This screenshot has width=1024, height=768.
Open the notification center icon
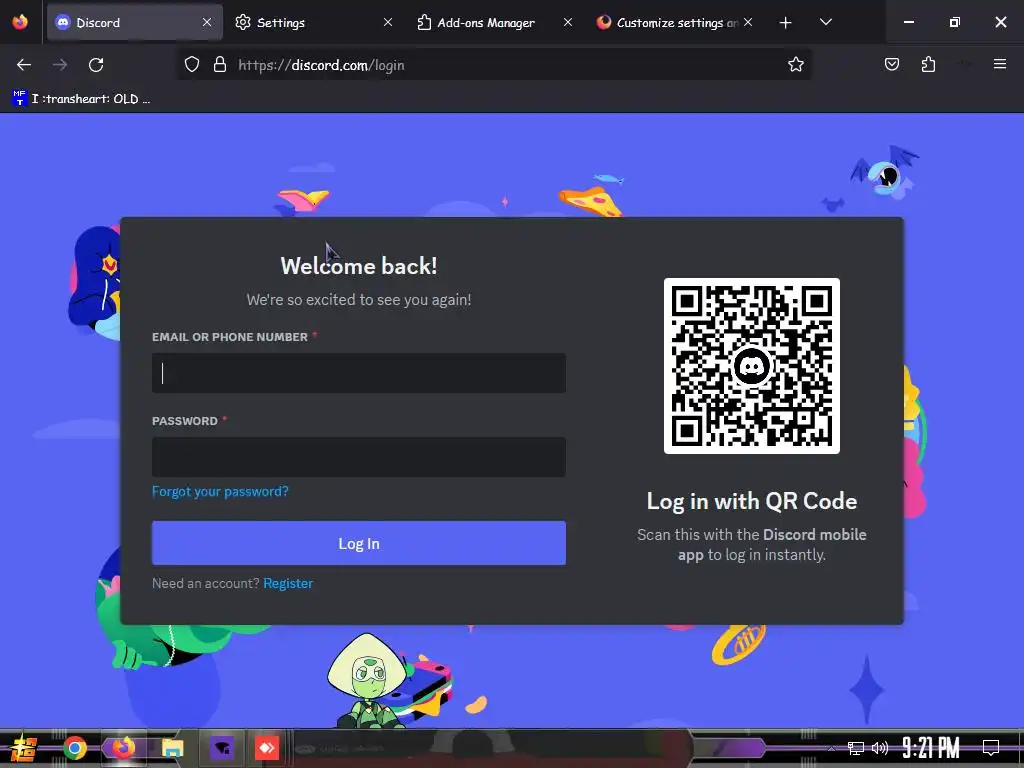click(991, 748)
